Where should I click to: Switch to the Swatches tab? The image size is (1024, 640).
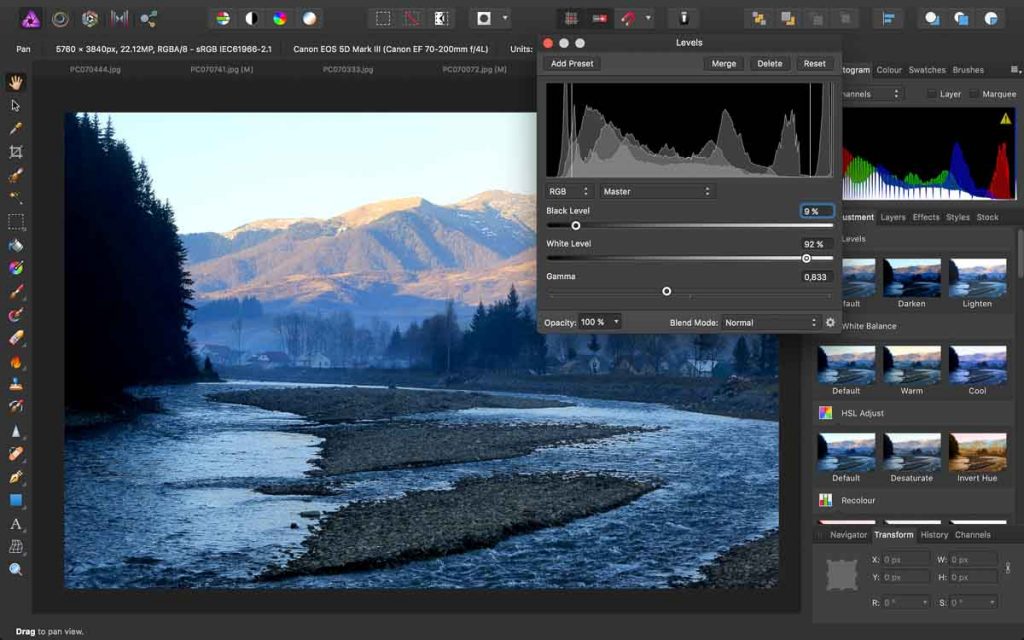(x=927, y=70)
